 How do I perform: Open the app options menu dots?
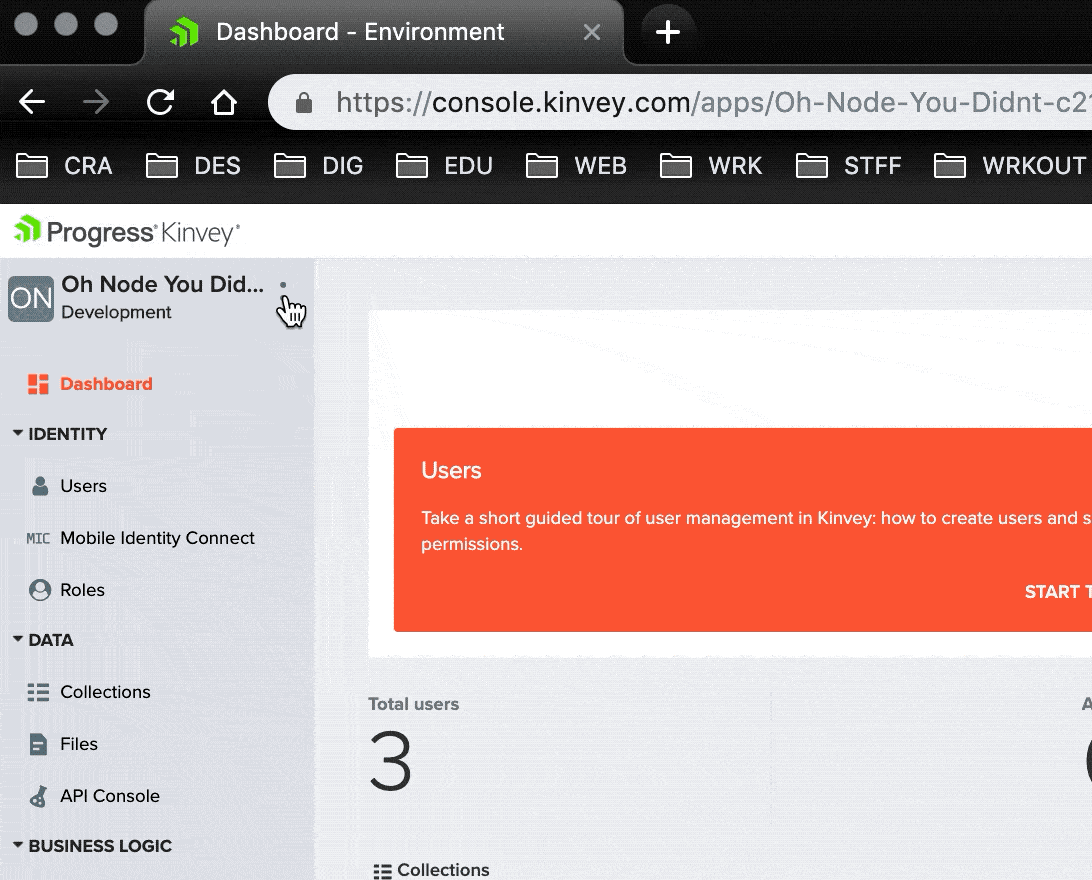283,285
